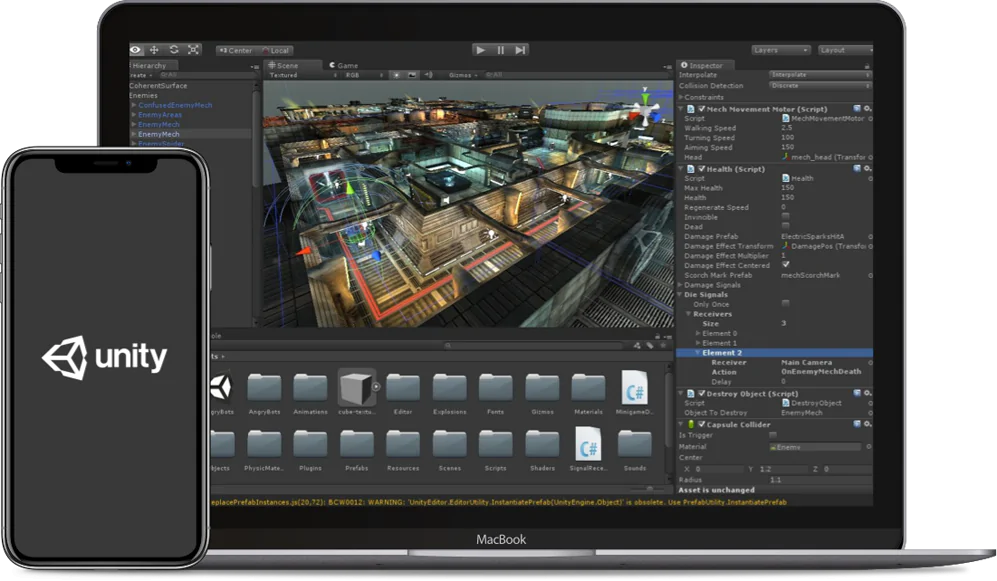The image size is (997, 581).
Task: Click the Center pivot button
Action: tap(236, 48)
